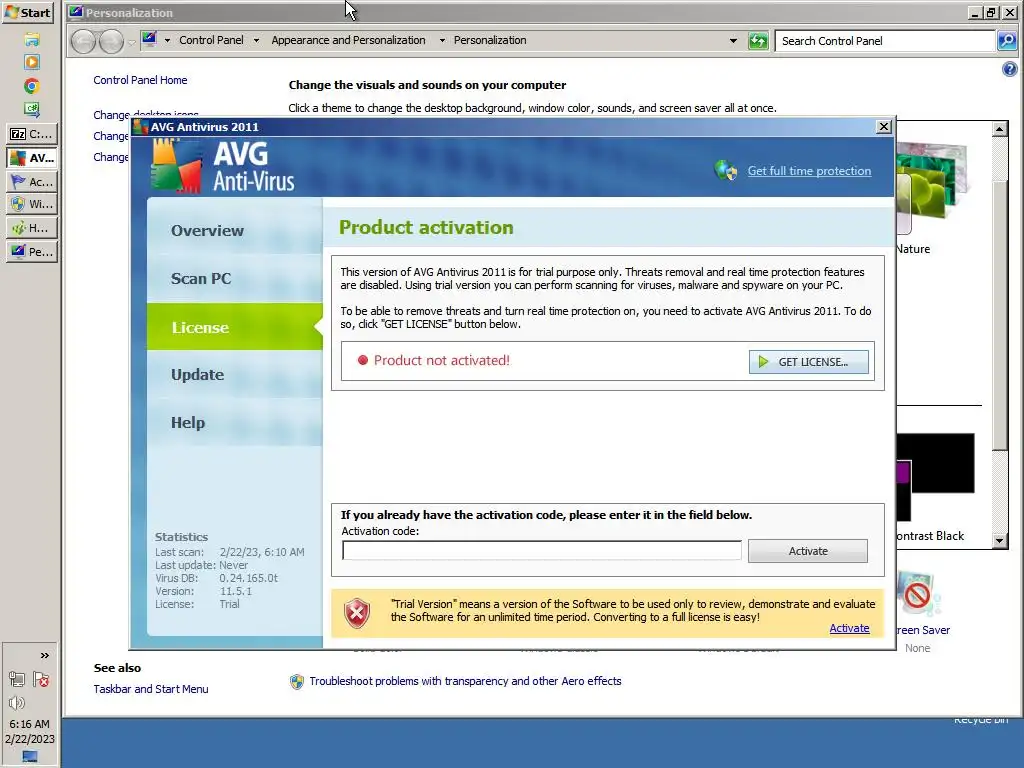This screenshot has height=768, width=1024.
Task: Switch to the Action Center taskbar window
Action: 31,182
